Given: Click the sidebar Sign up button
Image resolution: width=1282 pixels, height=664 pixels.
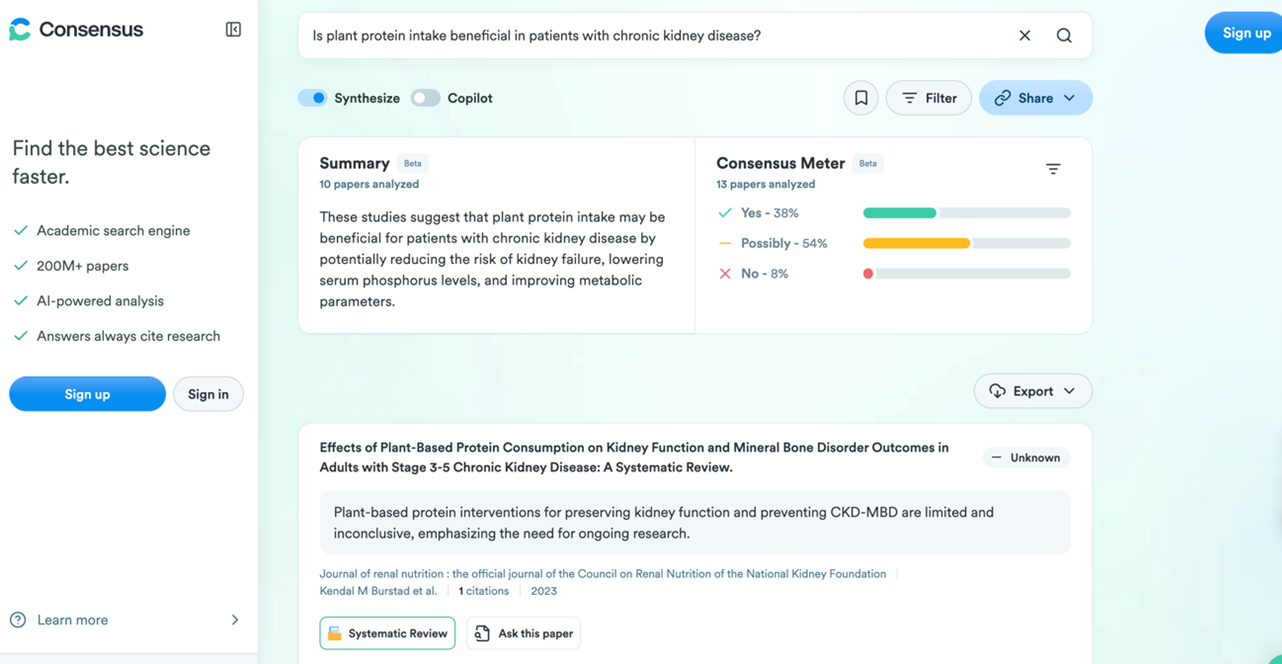Looking at the screenshot, I should click(x=87, y=394).
